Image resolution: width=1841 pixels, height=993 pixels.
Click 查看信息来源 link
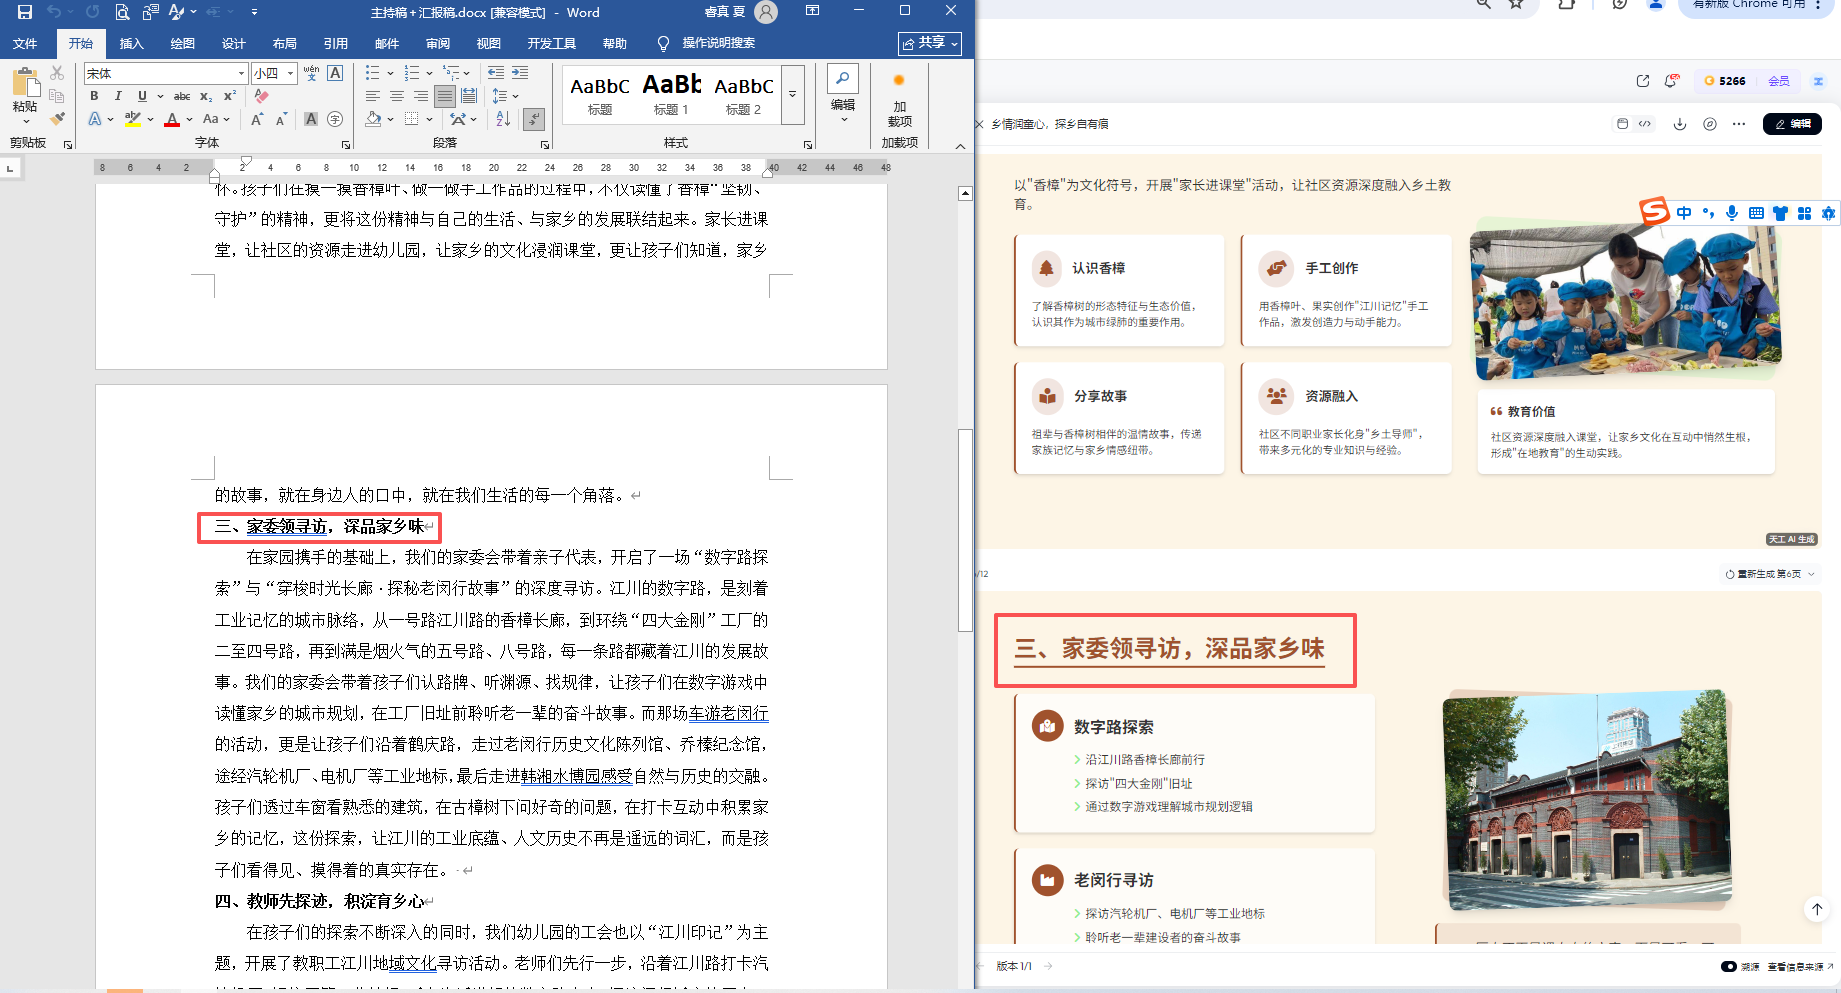point(1800,967)
